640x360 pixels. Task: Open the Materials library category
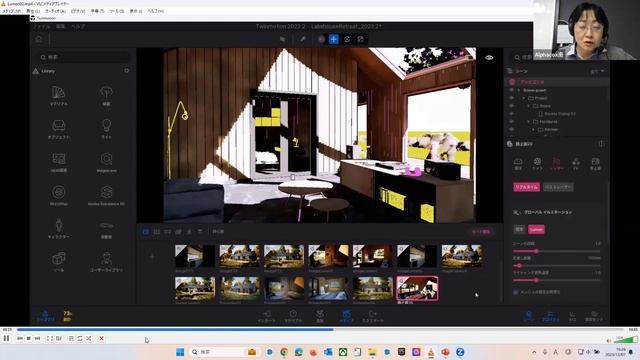59,96
